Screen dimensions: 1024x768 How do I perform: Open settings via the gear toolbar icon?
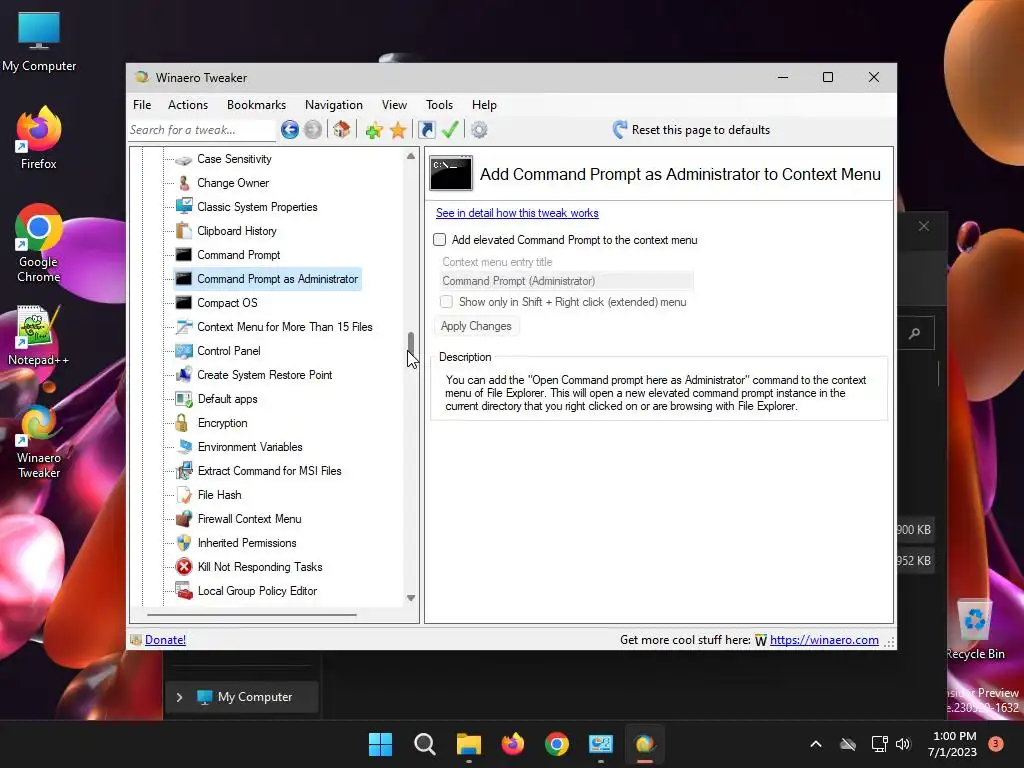click(479, 130)
